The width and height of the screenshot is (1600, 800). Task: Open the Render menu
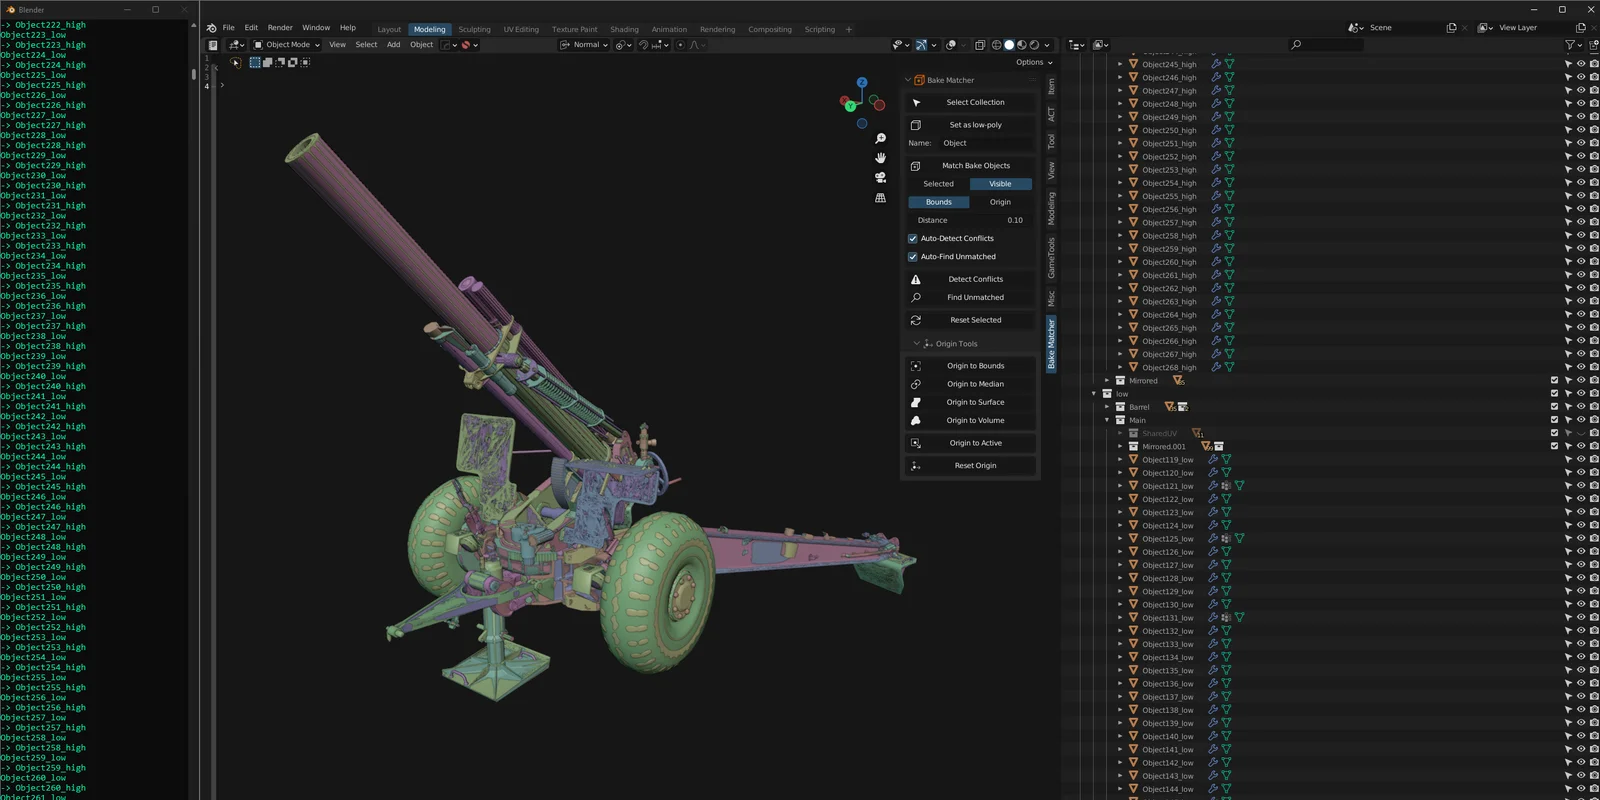click(x=280, y=28)
